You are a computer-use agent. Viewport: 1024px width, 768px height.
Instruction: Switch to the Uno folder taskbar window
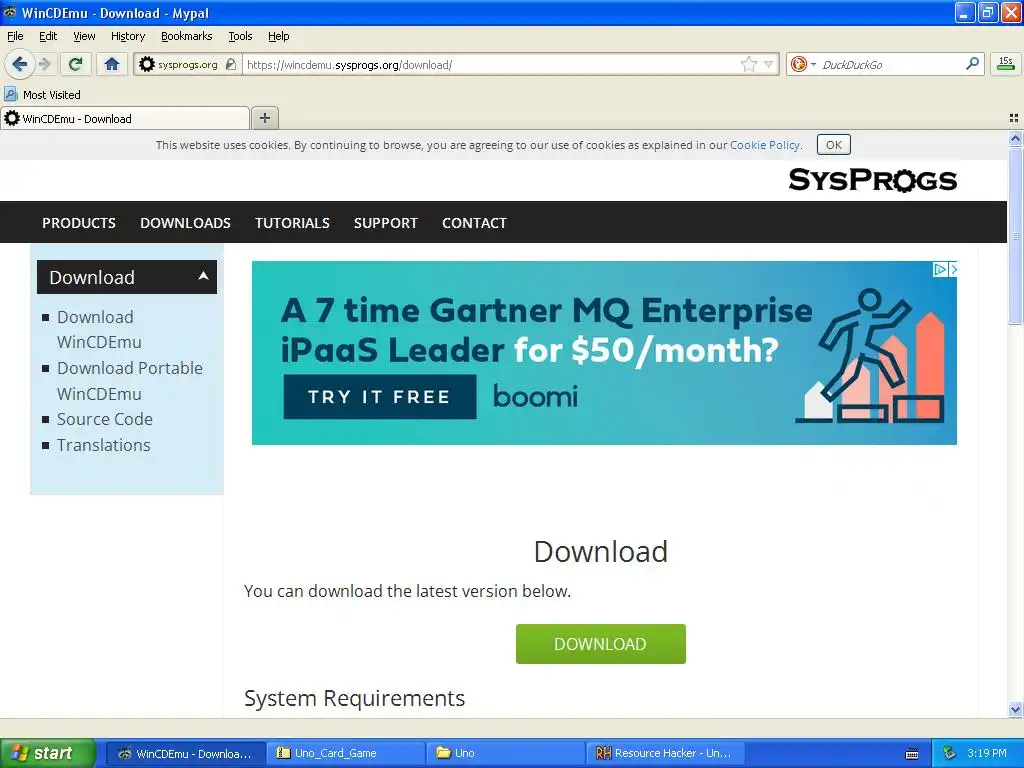coord(505,753)
